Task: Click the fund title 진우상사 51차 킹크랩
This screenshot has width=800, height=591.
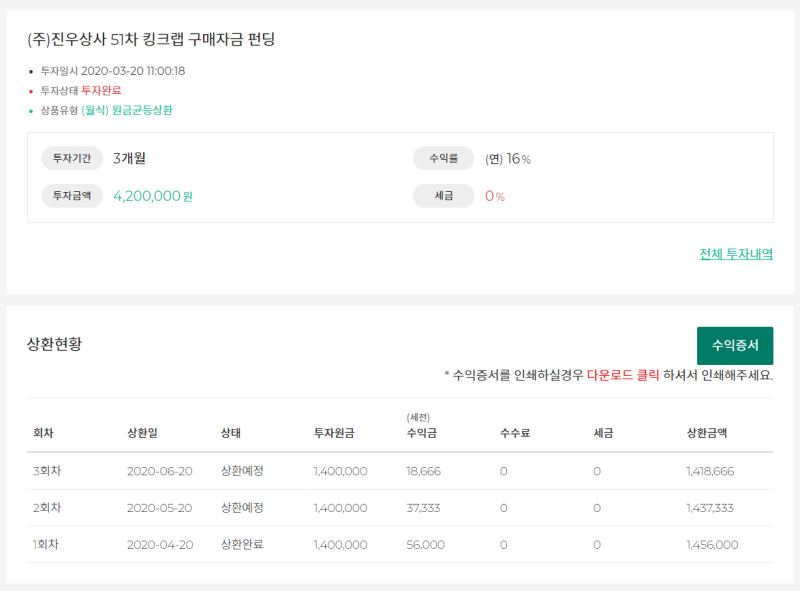Action: [x=151, y=40]
